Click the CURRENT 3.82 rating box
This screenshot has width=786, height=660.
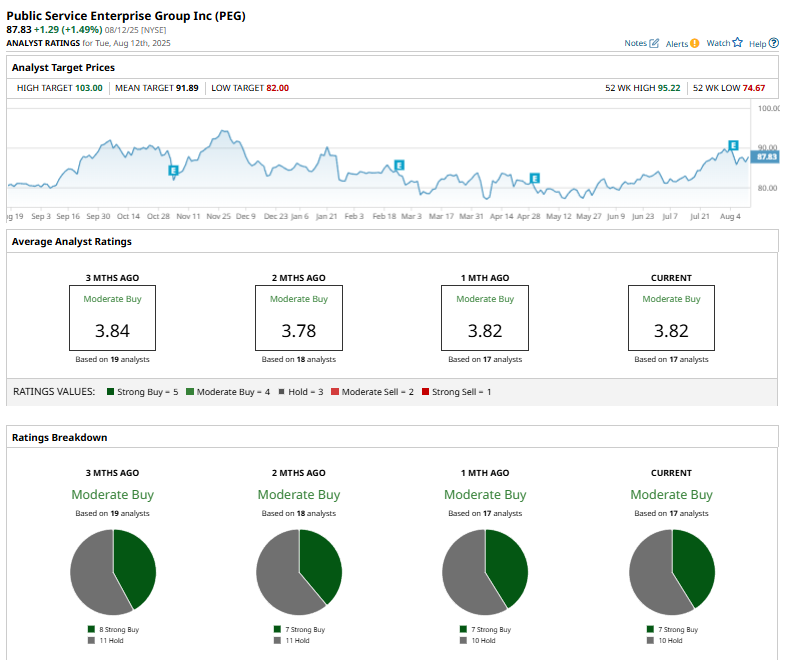[671, 318]
